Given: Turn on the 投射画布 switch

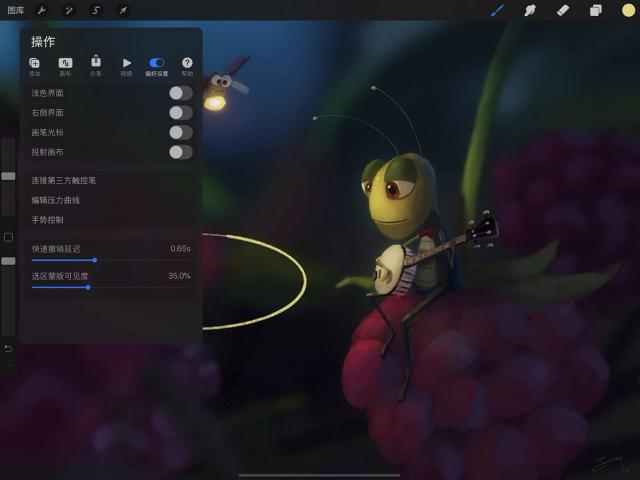Looking at the screenshot, I should tap(181, 152).
